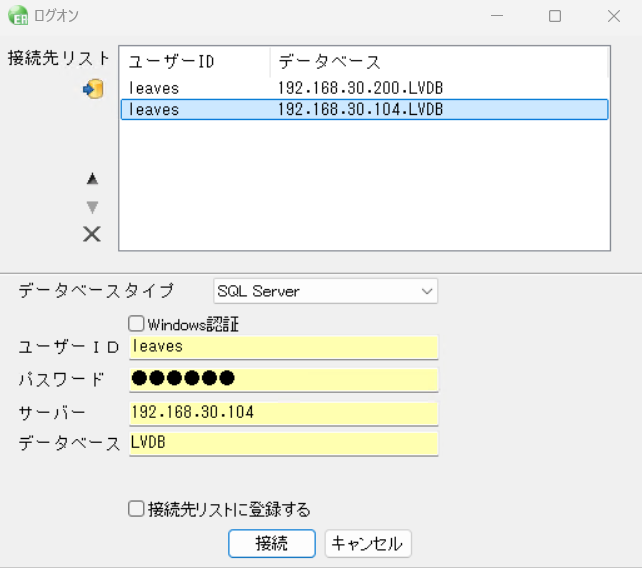This screenshot has width=642, height=571.
Task: Move the selected connection up with the arrow
Action: pos(92,179)
